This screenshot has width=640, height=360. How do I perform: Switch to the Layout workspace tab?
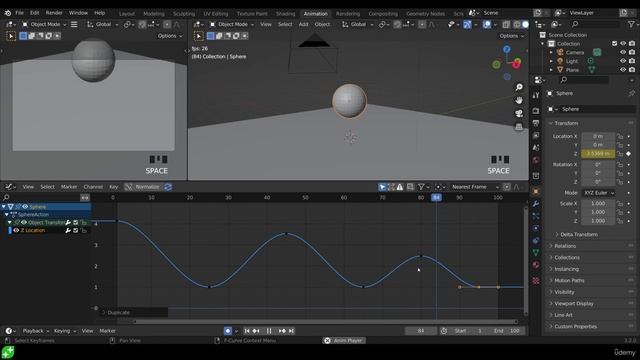(127, 13)
